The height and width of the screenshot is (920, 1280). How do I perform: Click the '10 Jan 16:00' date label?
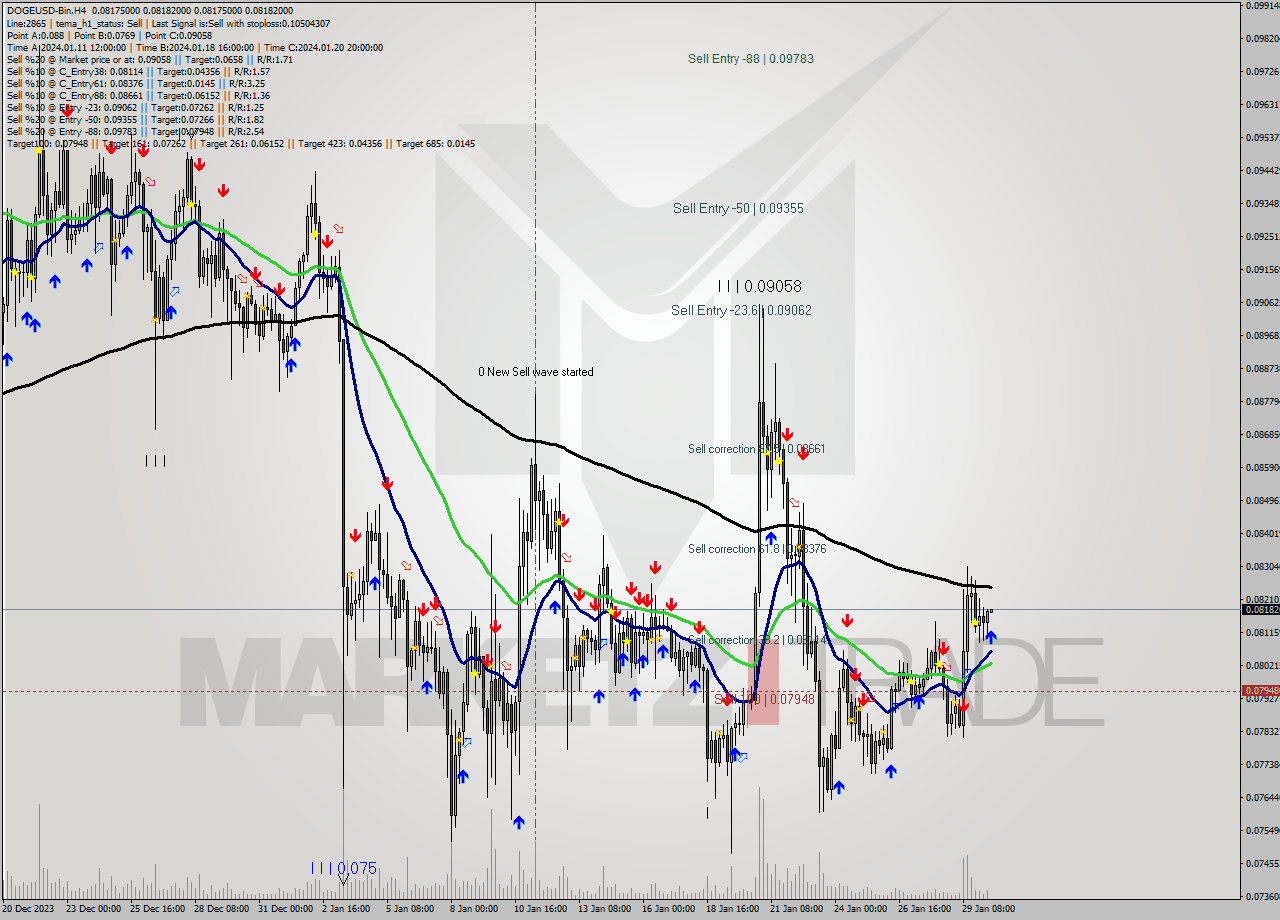[x=541, y=909]
